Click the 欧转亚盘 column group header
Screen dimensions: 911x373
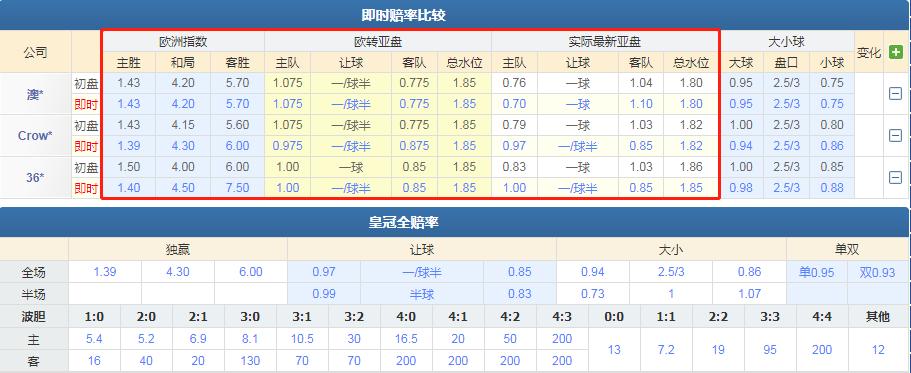tap(378, 42)
